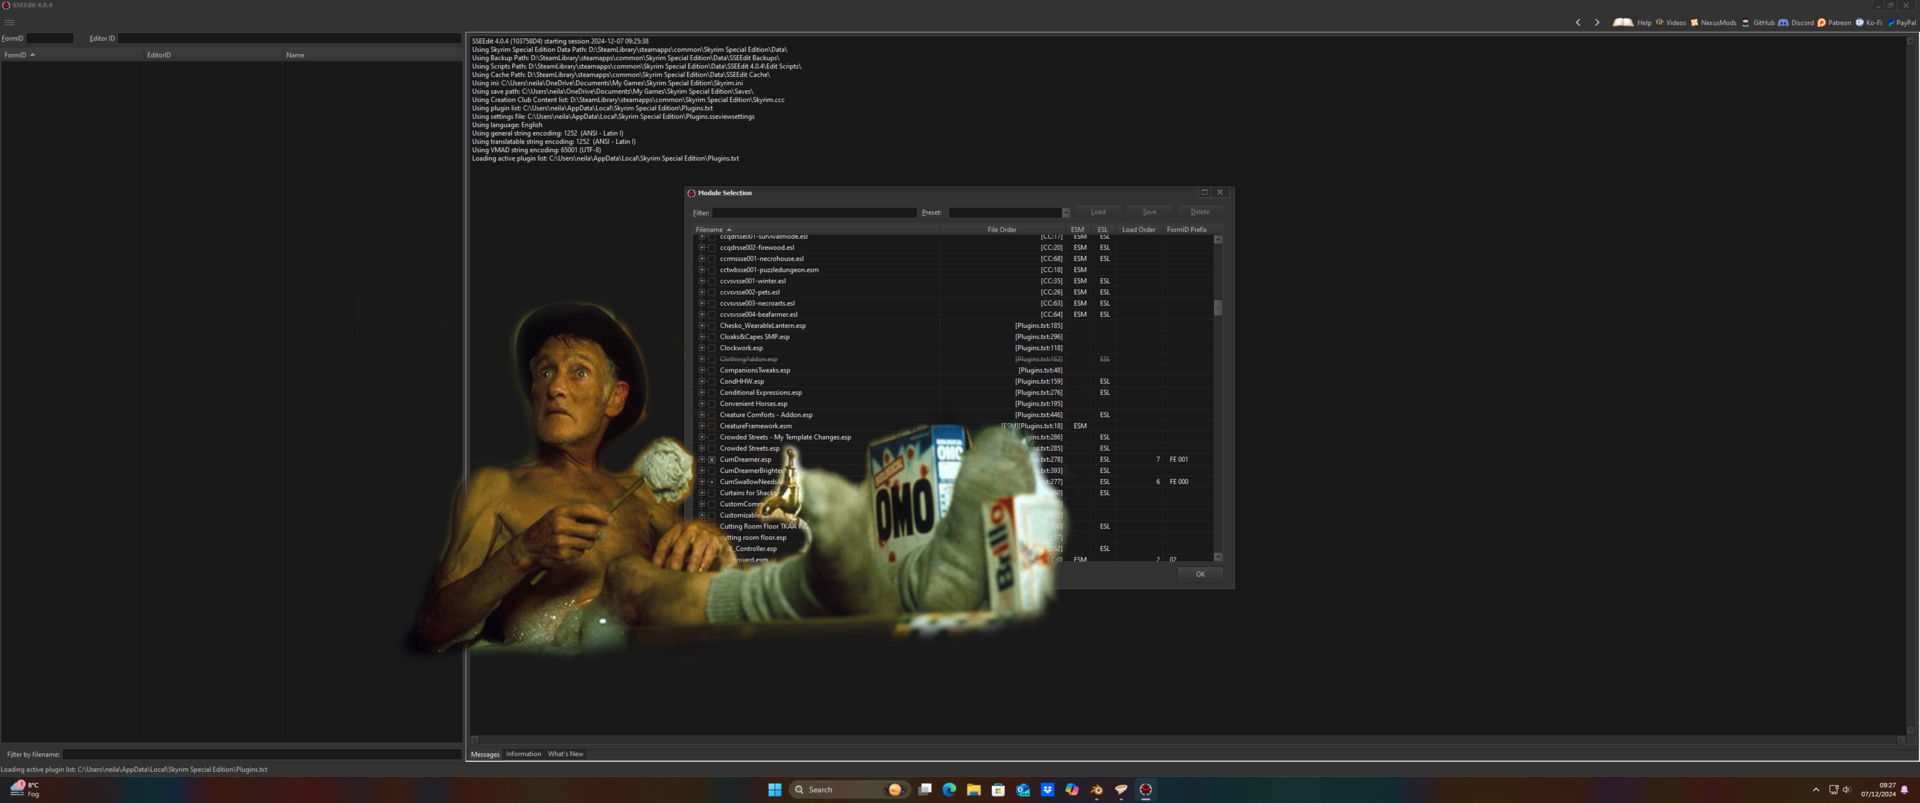Viewport: 1920px width, 803px height.
Task: Sort by the FormID column header
Action: tap(72, 55)
